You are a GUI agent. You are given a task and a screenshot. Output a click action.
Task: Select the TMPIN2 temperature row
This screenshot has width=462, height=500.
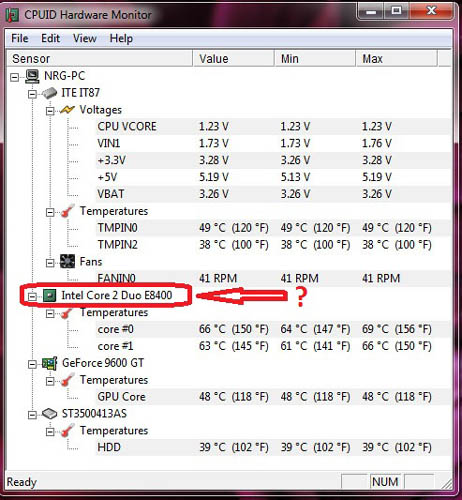tap(273, 245)
